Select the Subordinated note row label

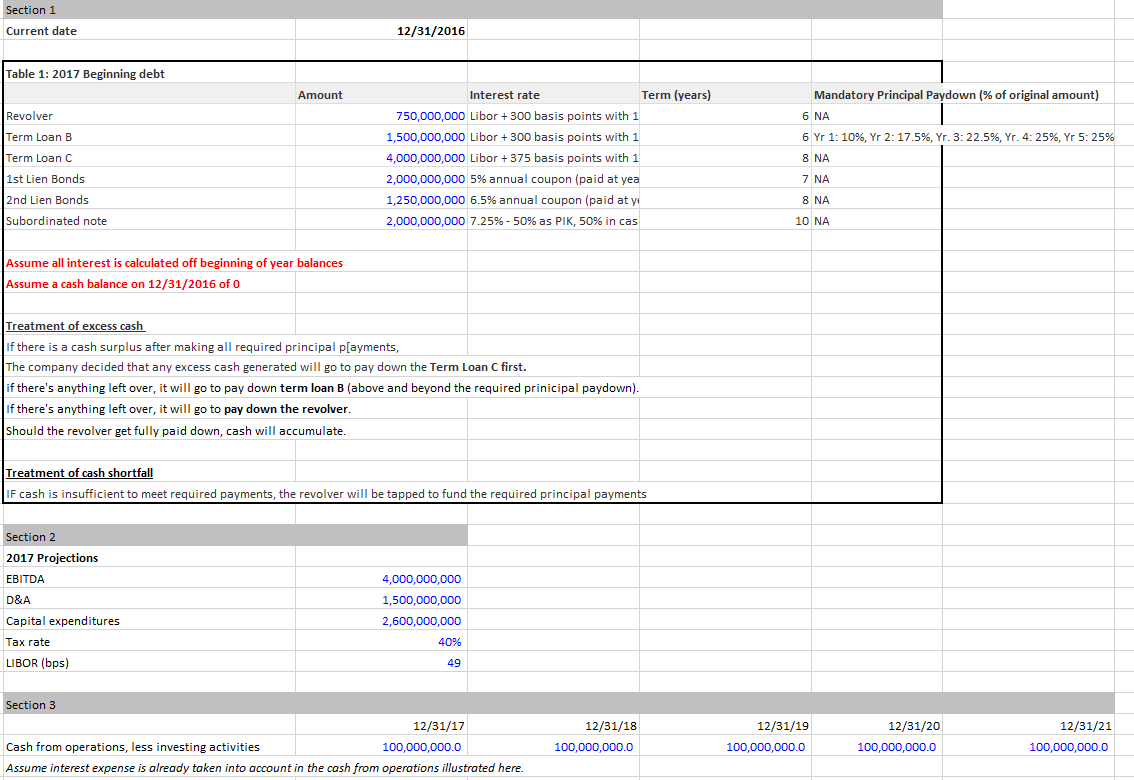tap(56, 220)
